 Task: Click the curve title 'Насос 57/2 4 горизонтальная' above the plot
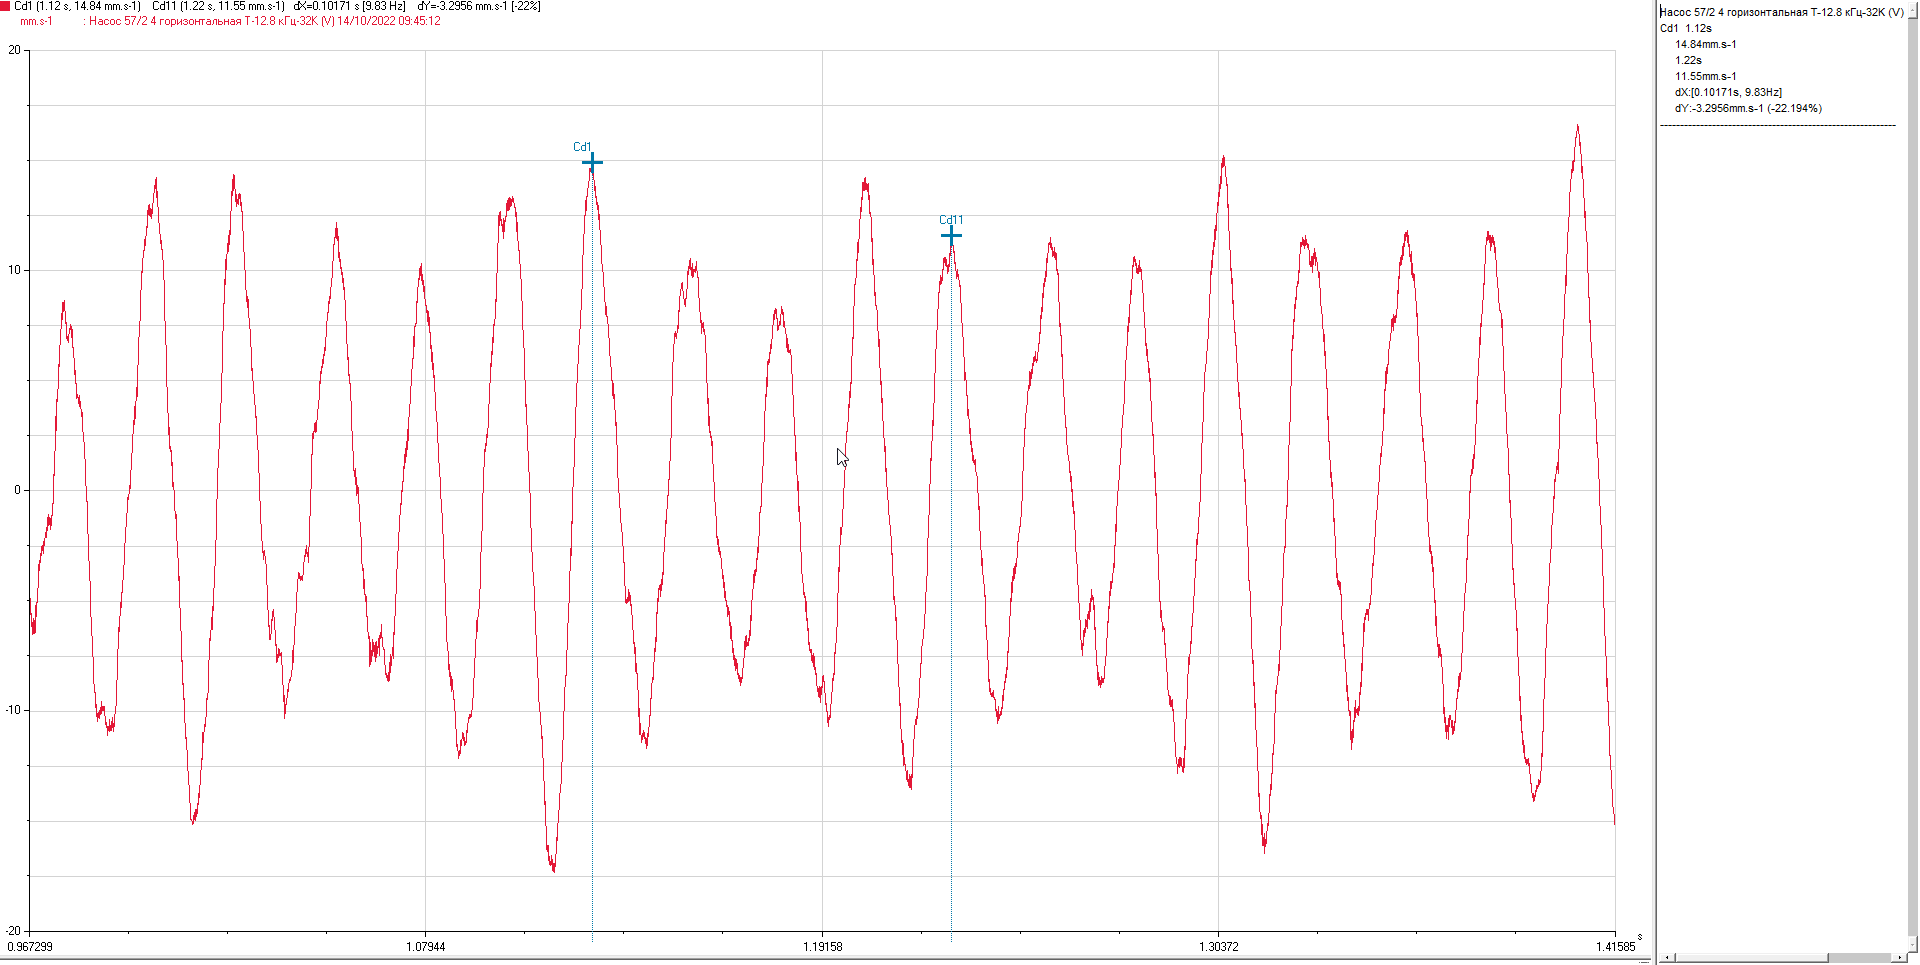click(x=165, y=21)
